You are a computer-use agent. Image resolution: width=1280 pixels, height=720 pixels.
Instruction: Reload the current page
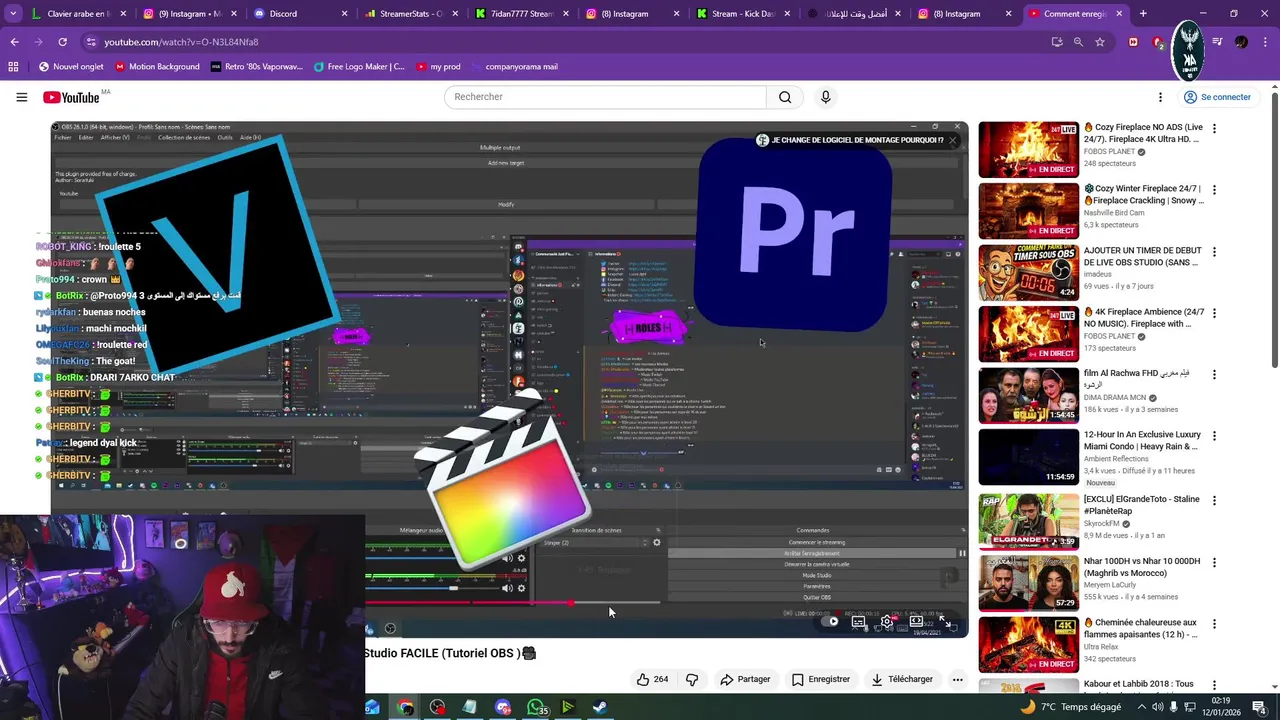(62, 42)
